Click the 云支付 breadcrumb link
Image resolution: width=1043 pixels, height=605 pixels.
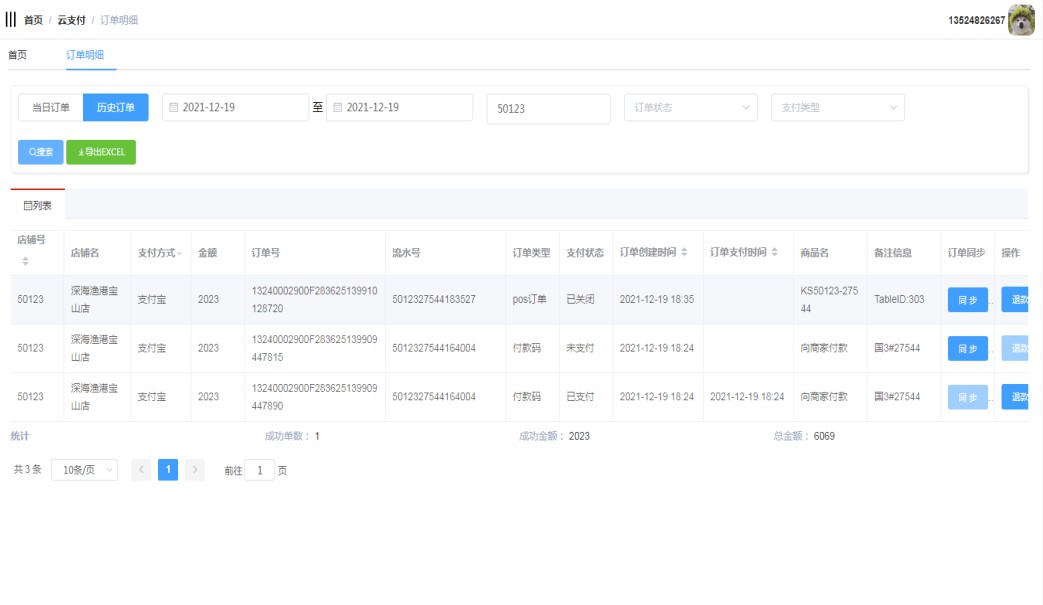pyautogui.click(x=71, y=20)
